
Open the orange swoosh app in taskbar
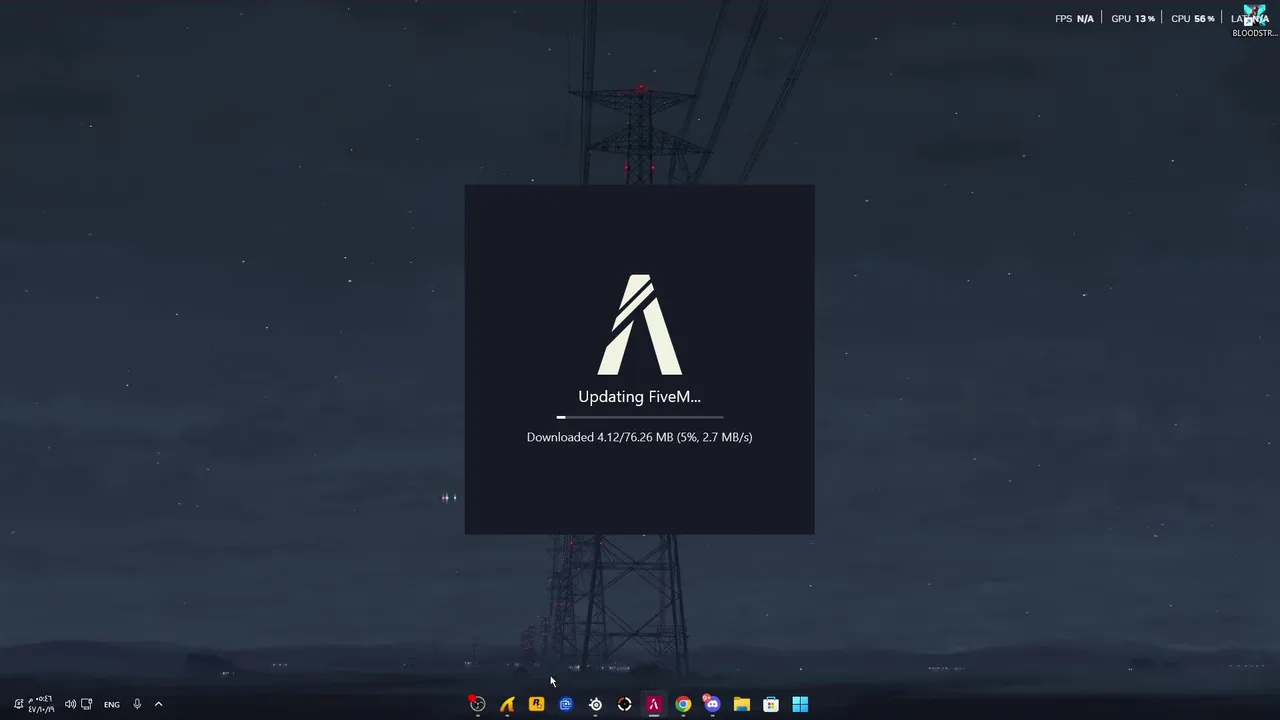(x=507, y=704)
